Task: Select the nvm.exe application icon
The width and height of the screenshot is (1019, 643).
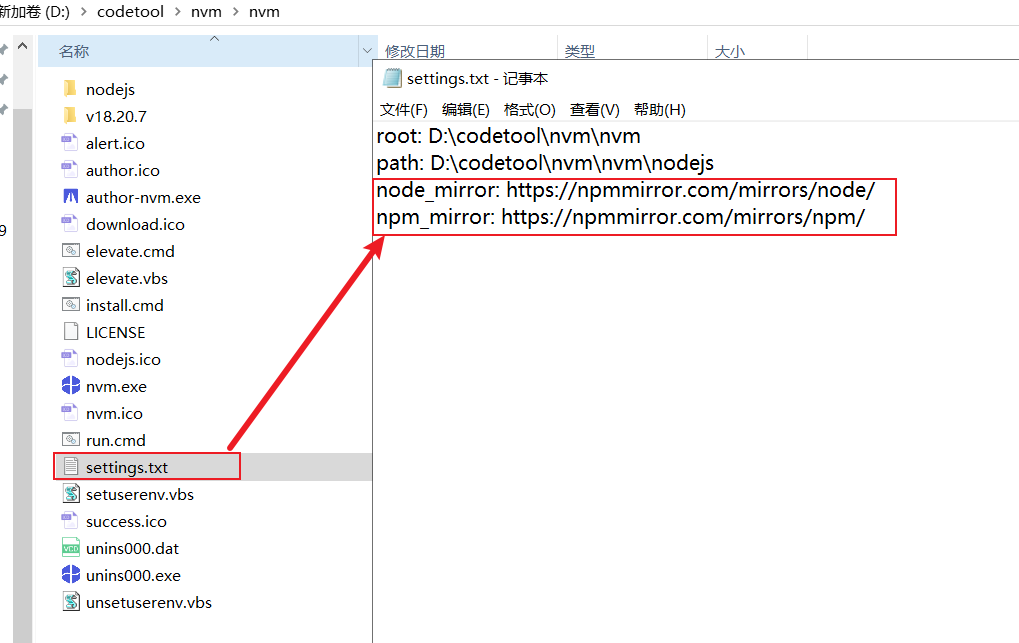Action: tap(70, 386)
